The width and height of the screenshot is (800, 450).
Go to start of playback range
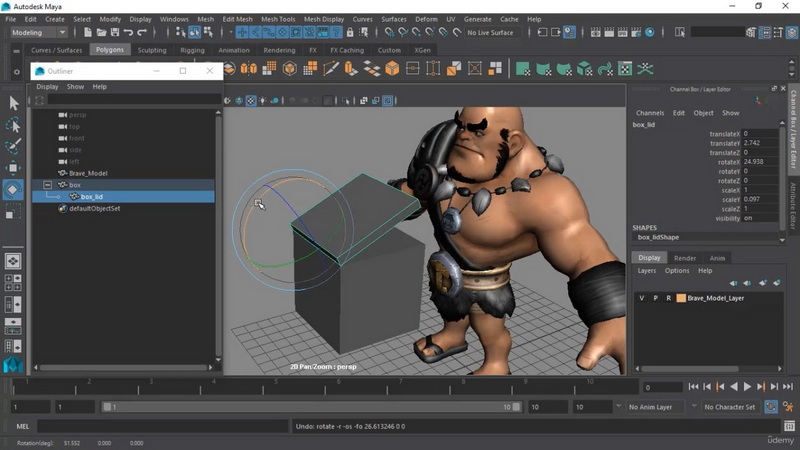[693, 387]
